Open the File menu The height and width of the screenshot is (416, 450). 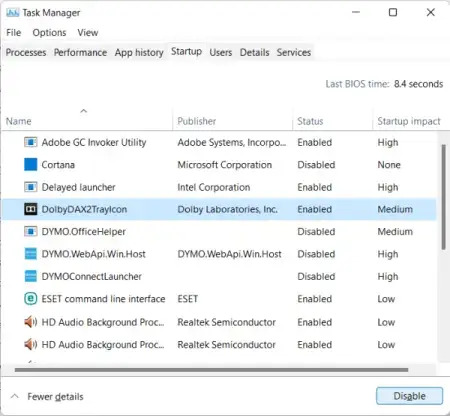[x=14, y=33]
